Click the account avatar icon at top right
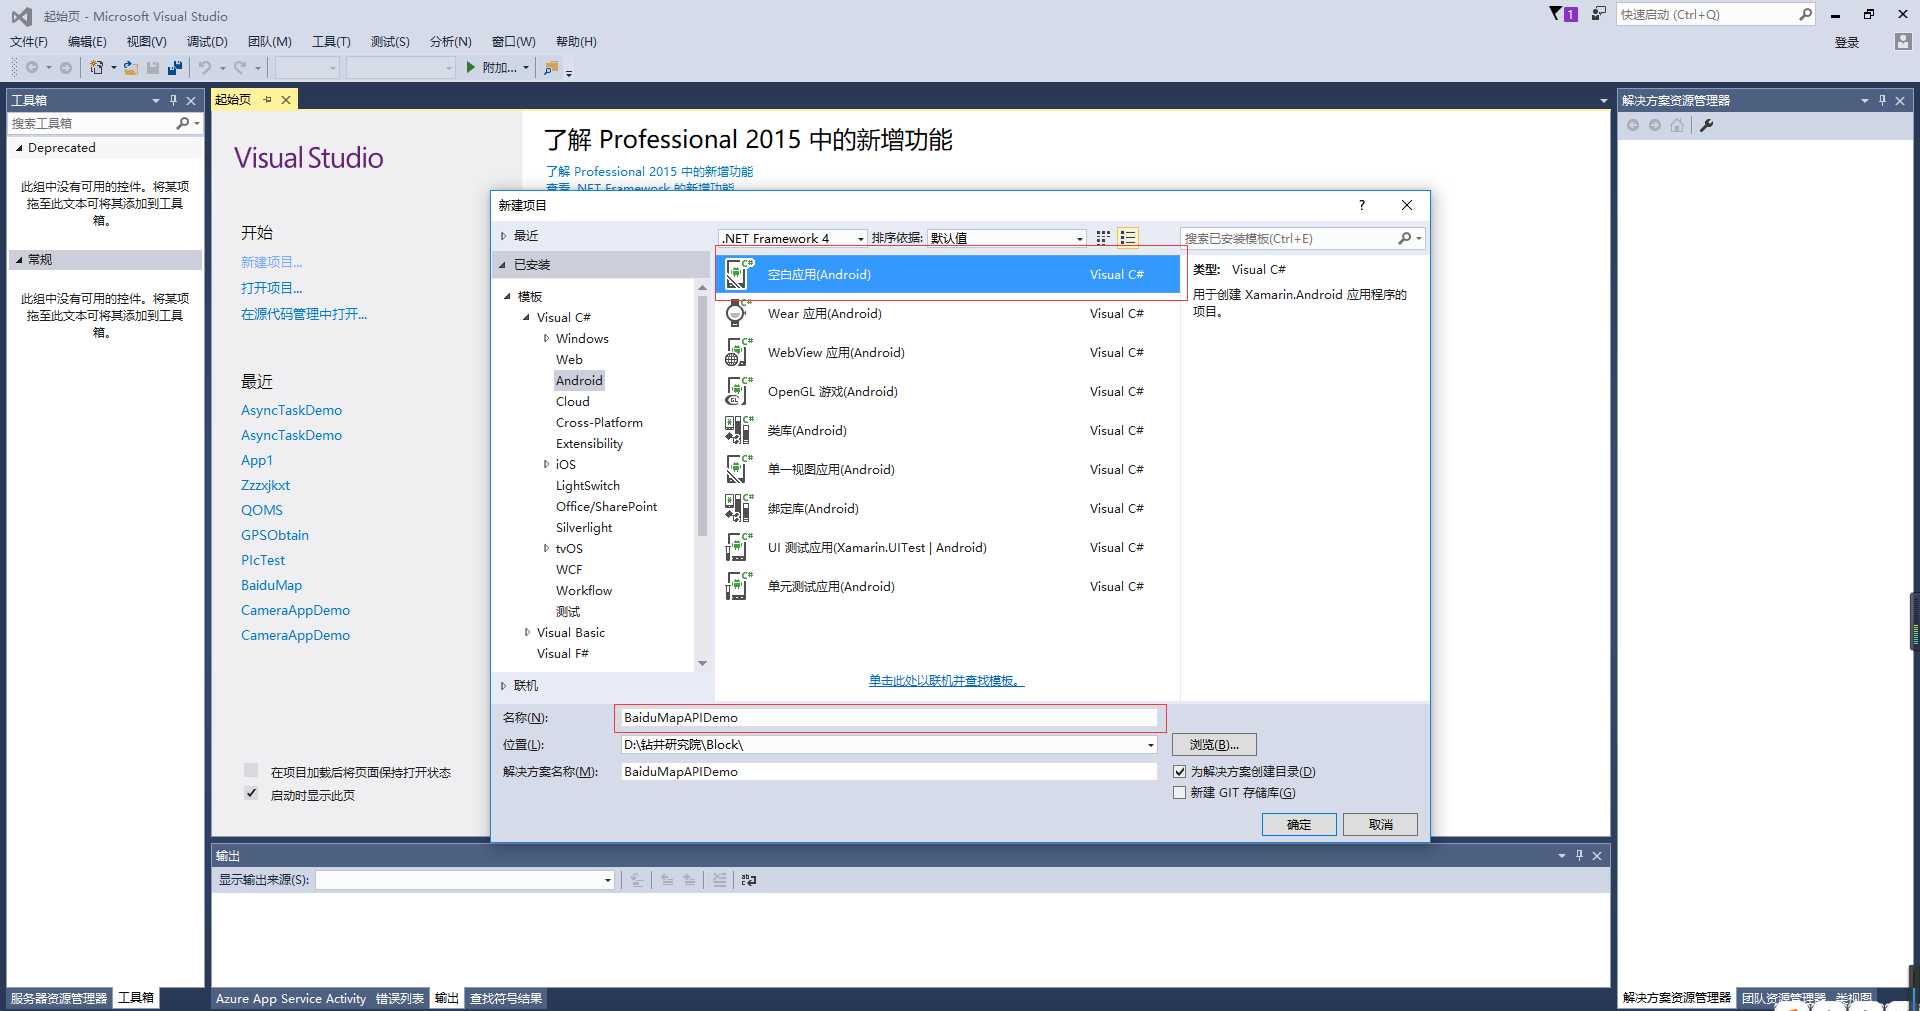Screen dimensions: 1920x1011 (x=1903, y=41)
